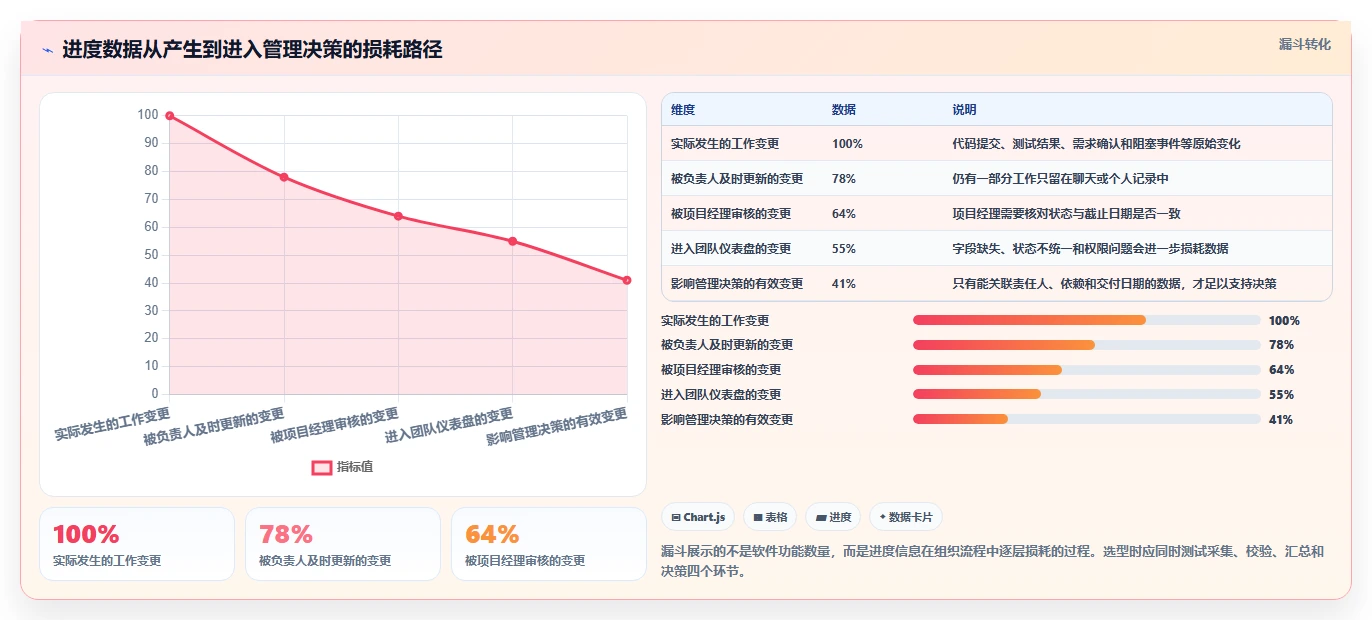Click the 指标值 legend label
1372x620 pixels.
point(355,467)
